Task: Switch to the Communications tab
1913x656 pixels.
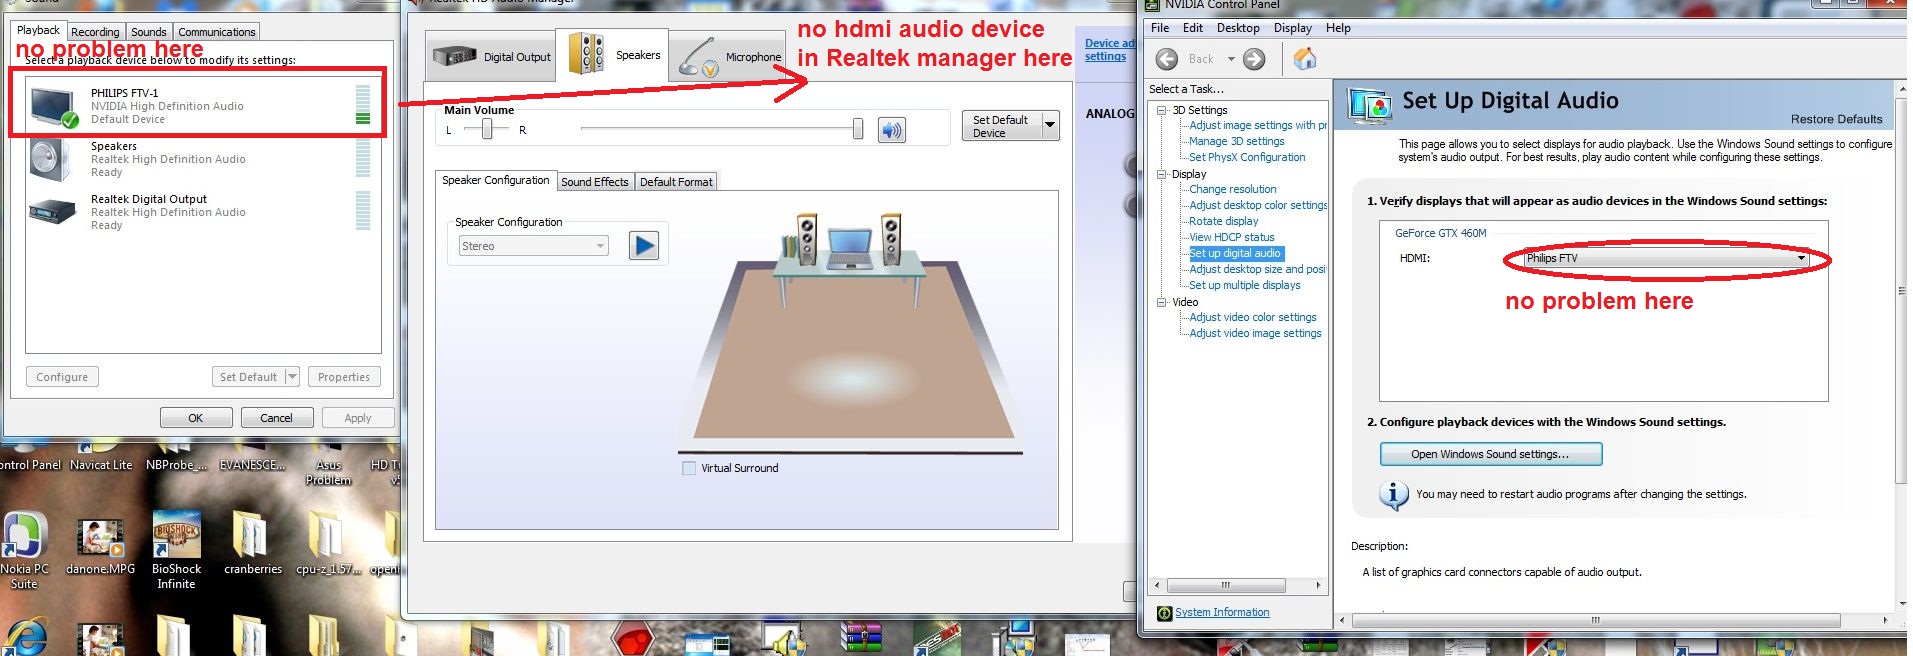Action: 217,32
